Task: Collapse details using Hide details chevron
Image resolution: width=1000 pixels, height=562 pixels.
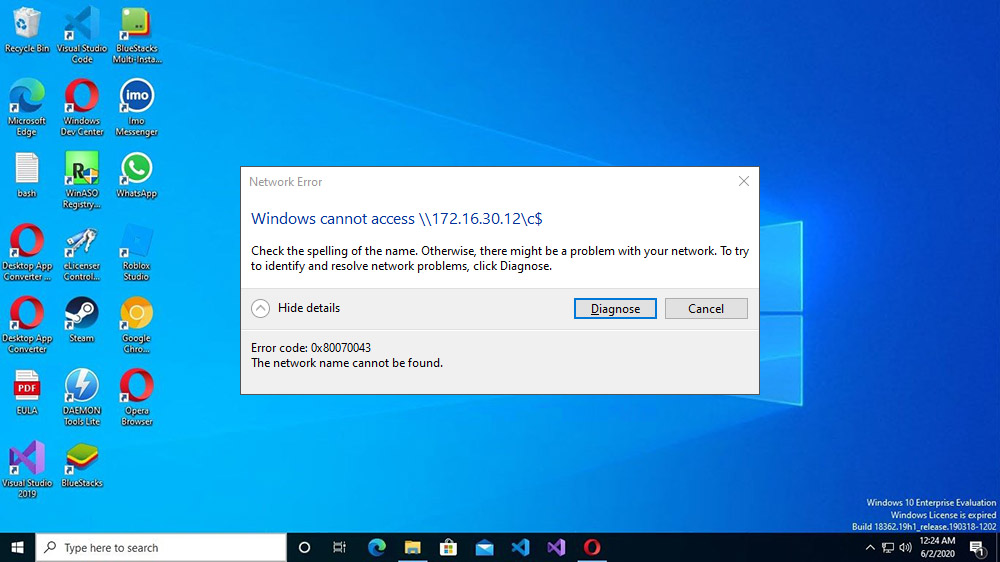Action: [x=260, y=308]
